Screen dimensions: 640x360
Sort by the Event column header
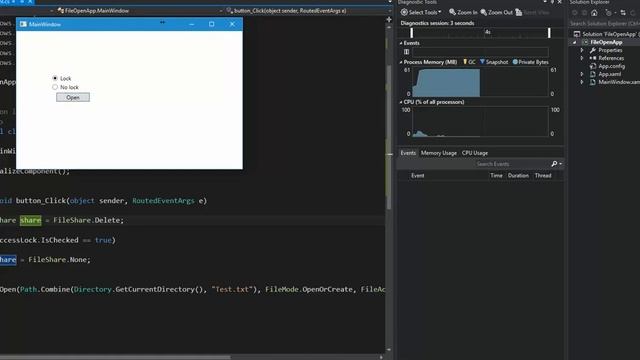pos(418,176)
